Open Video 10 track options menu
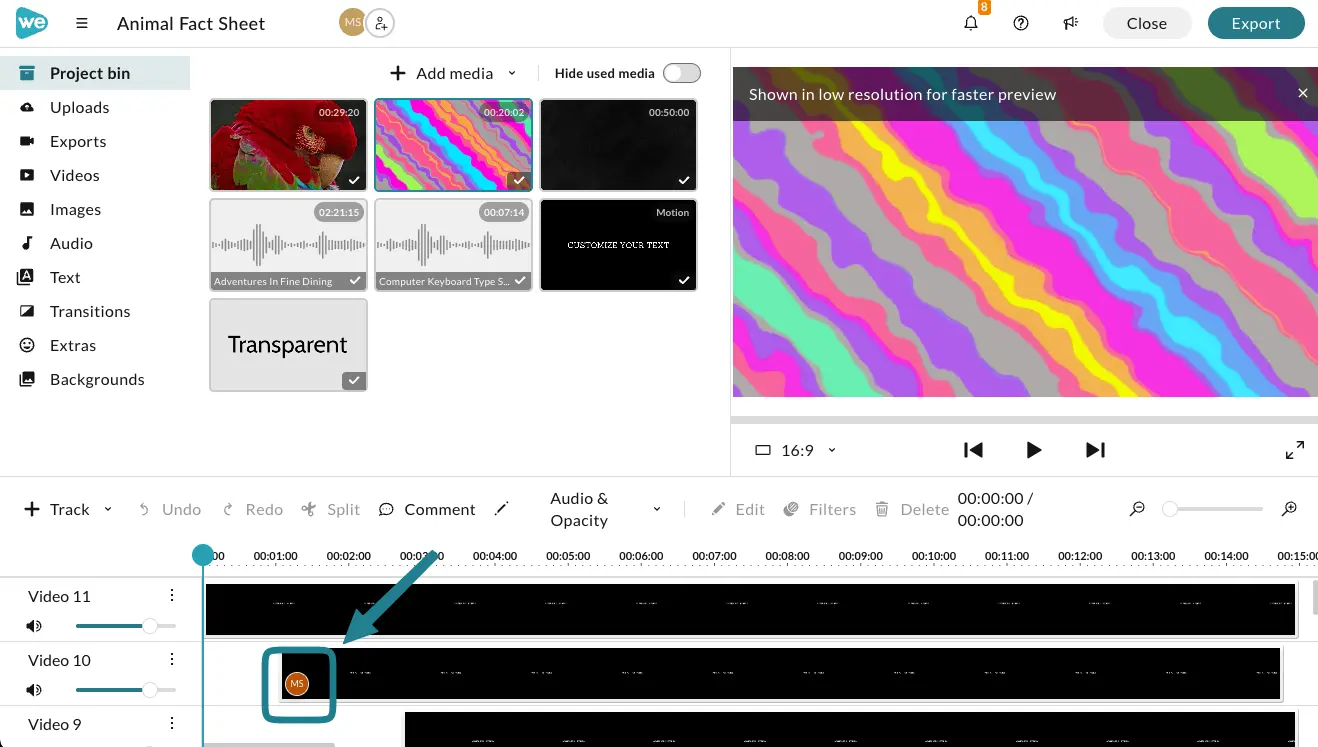This screenshot has width=1318, height=747. click(172, 660)
